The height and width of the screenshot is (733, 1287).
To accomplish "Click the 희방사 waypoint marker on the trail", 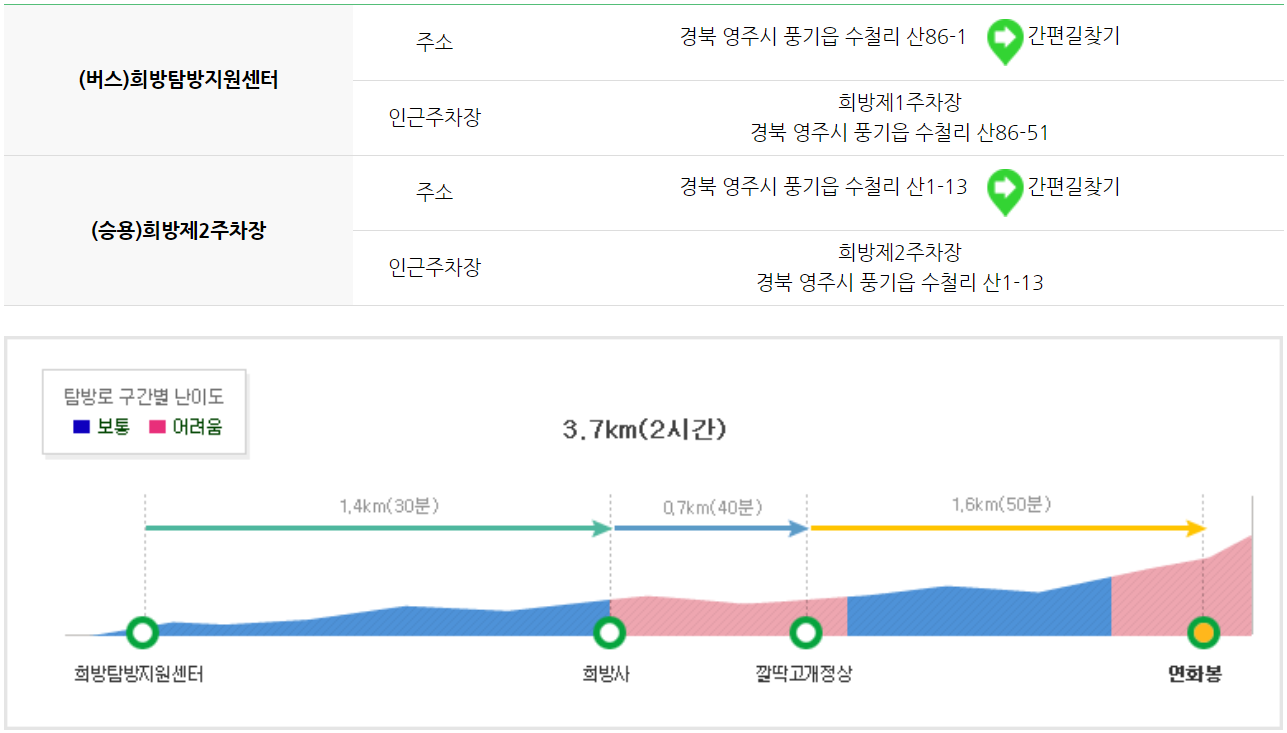I will pos(609,631).
